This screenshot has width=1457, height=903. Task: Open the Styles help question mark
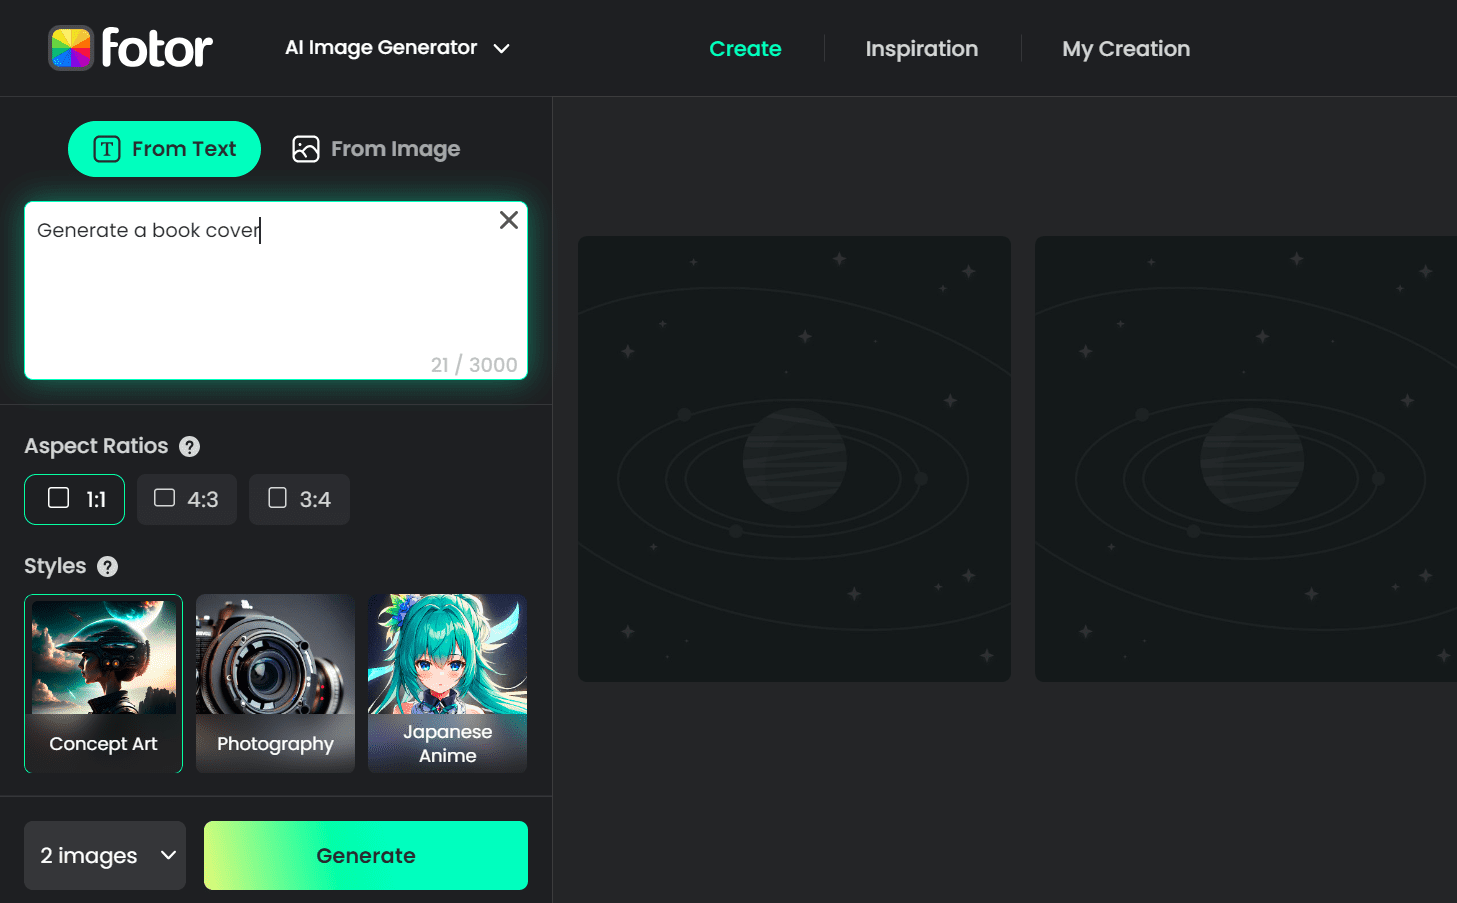(x=107, y=567)
